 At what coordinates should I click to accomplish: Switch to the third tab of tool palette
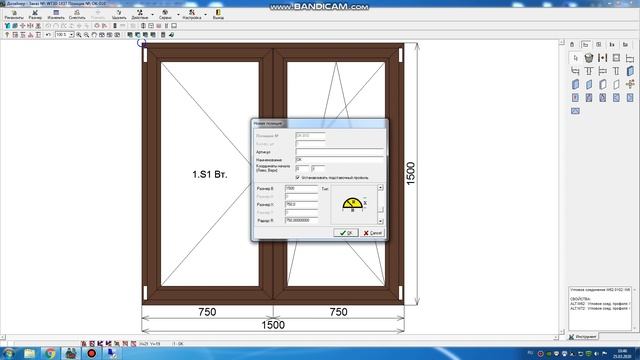[x=599, y=44]
